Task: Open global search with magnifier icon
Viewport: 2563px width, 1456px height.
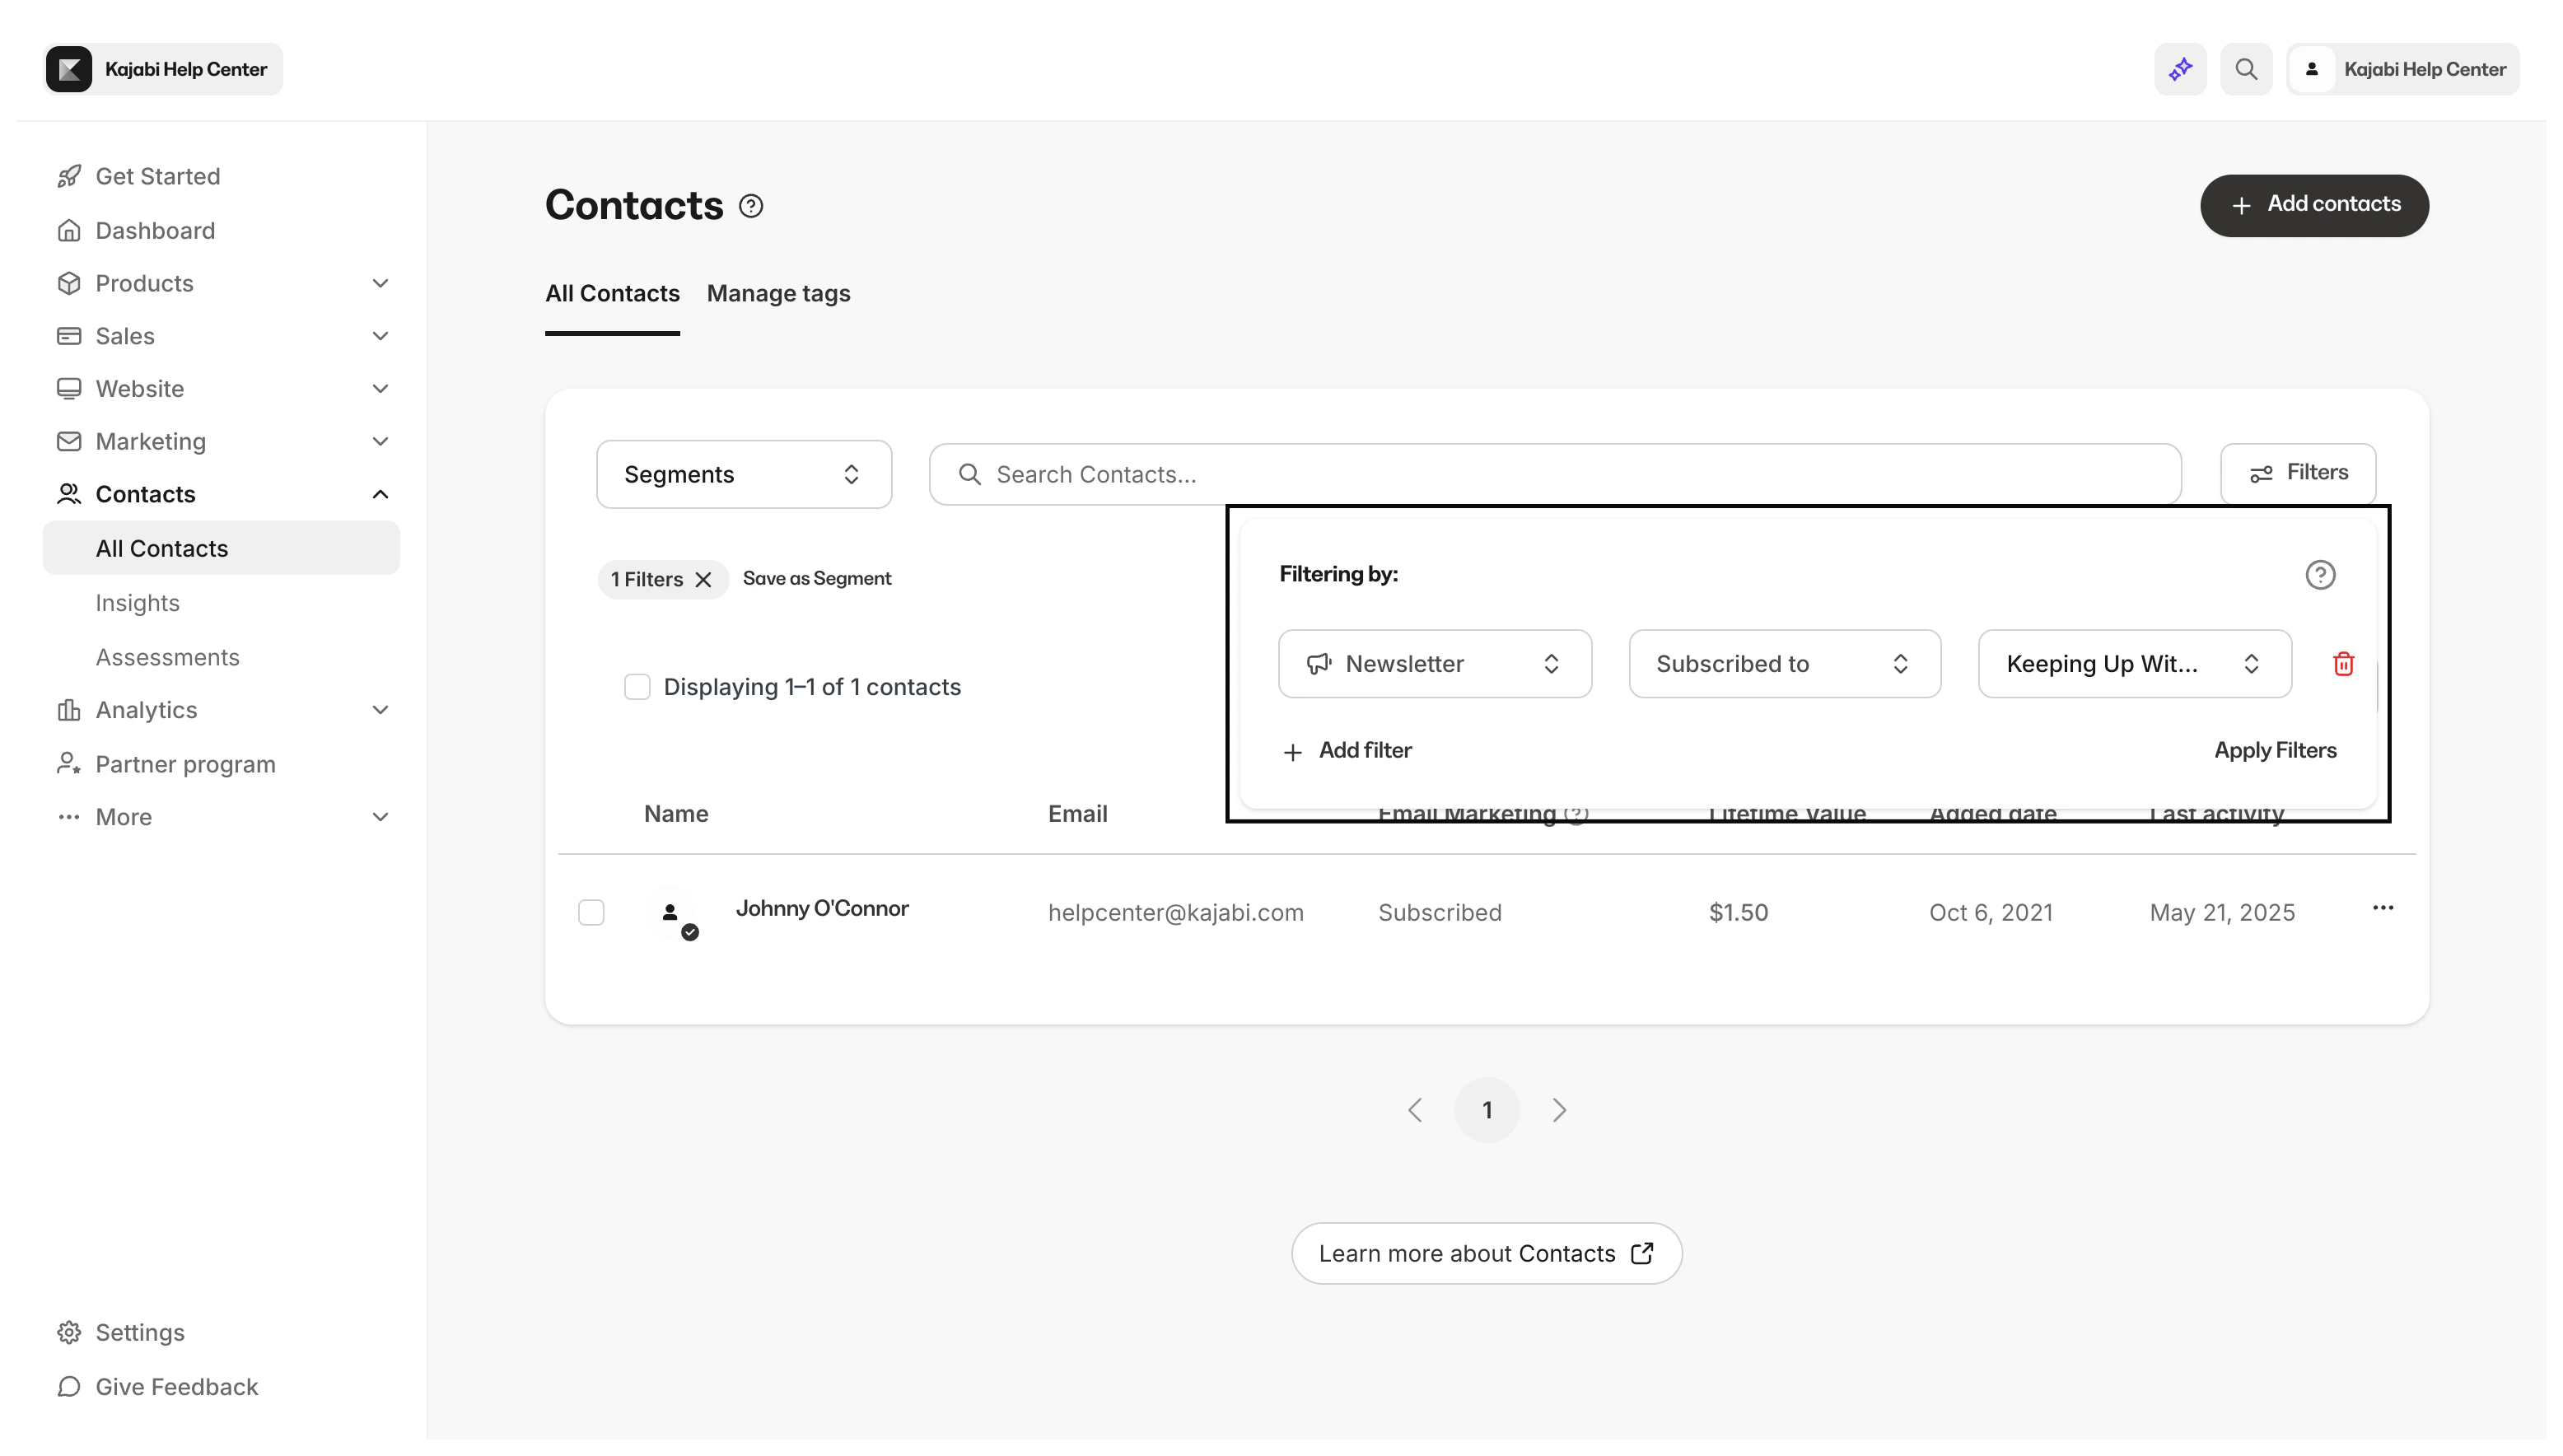Action: 2246,68
